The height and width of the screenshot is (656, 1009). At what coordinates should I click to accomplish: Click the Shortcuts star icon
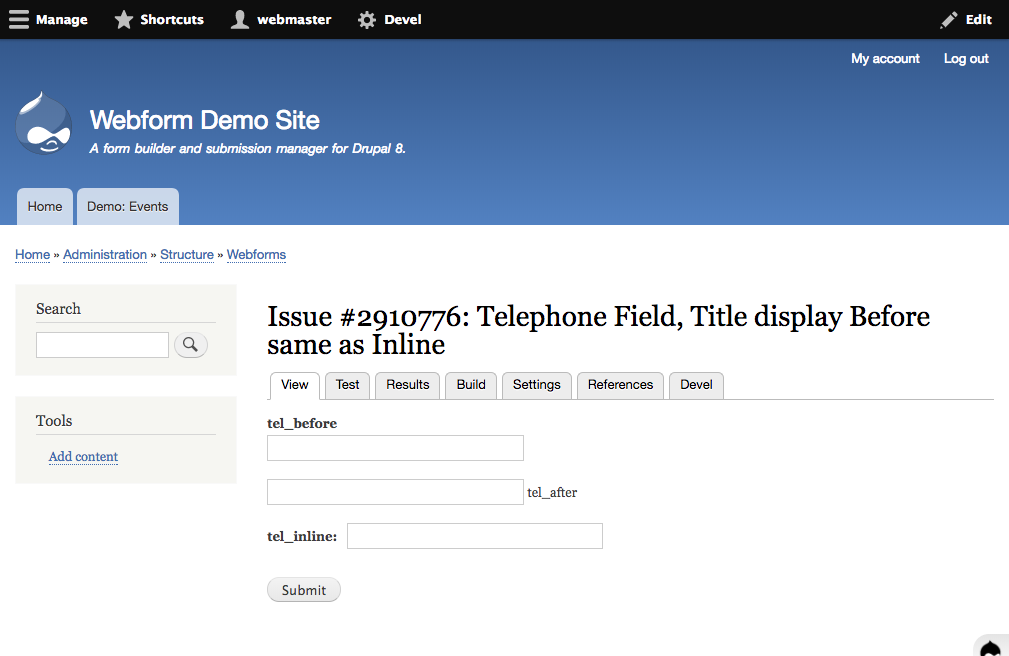(124, 20)
